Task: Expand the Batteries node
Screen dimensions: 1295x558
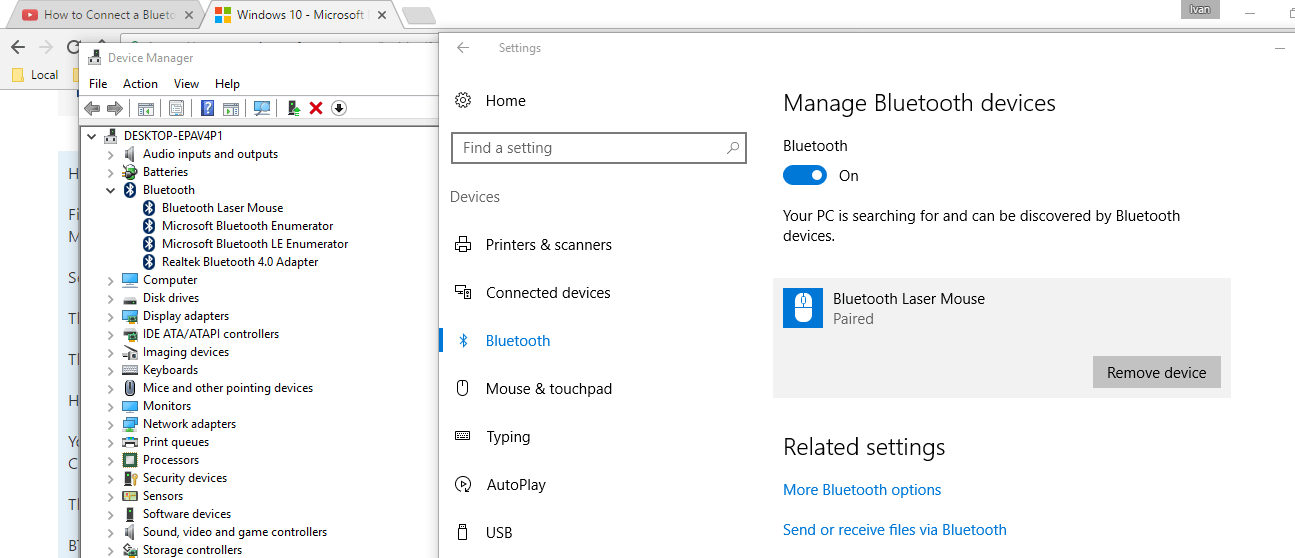Action: click(111, 172)
